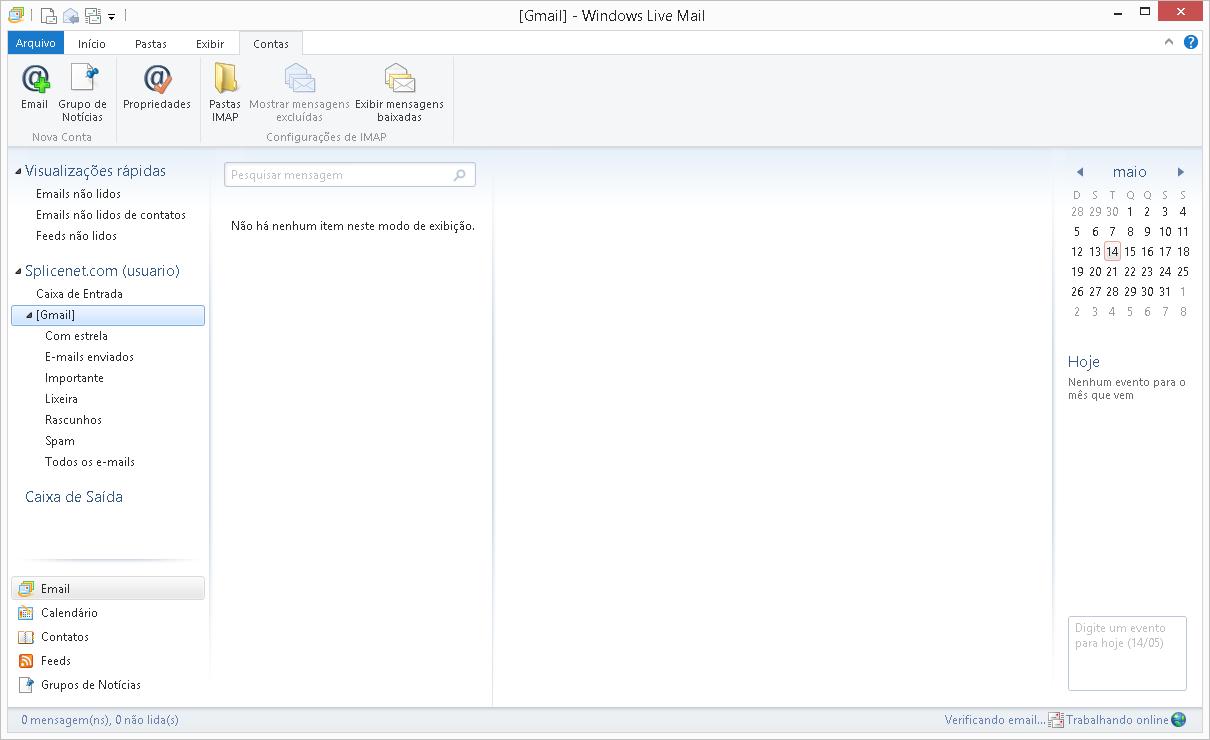Click the maio month header
Viewport: 1210px width, 740px height.
(1130, 172)
